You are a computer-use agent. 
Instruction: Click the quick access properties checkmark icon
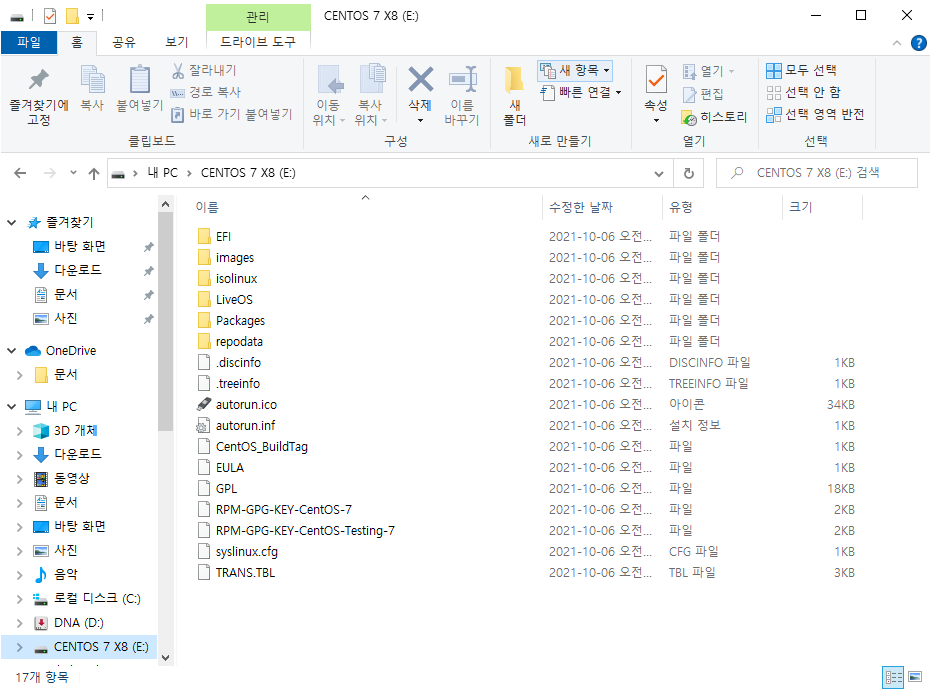point(50,16)
